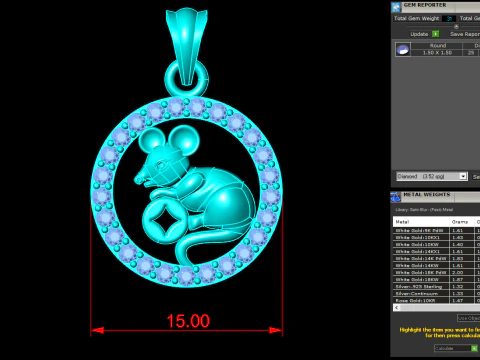Image resolution: width=480 pixels, height=360 pixels.
Task: Click the gem quantity cell showing 25
Action: (x=471, y=53)
